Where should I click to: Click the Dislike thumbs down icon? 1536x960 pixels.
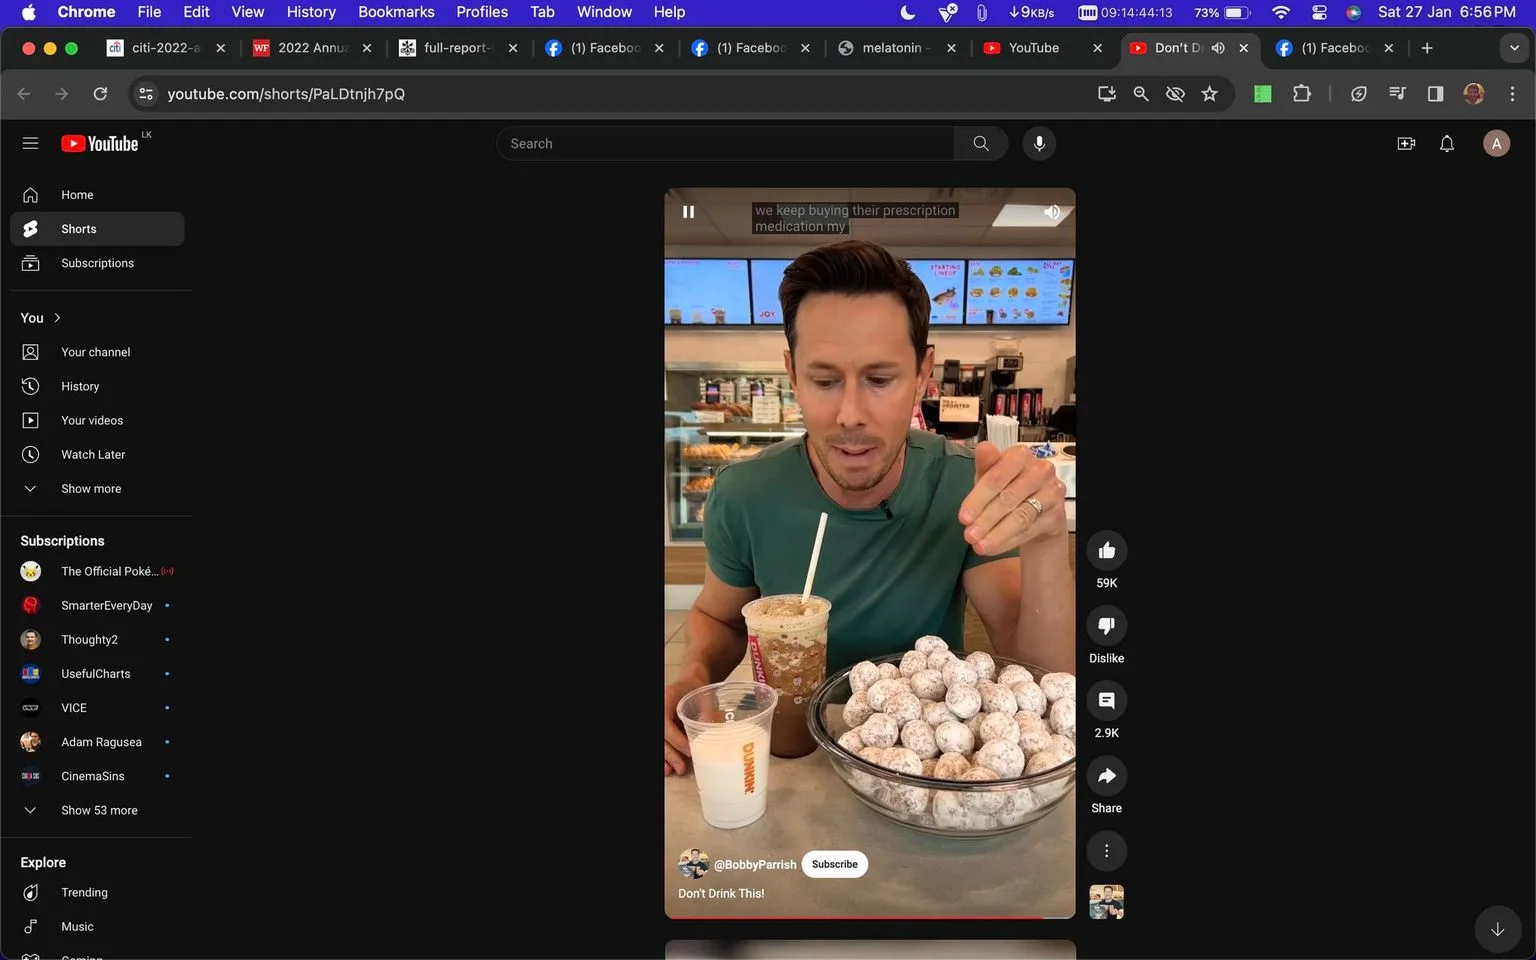click(1106, 626)
